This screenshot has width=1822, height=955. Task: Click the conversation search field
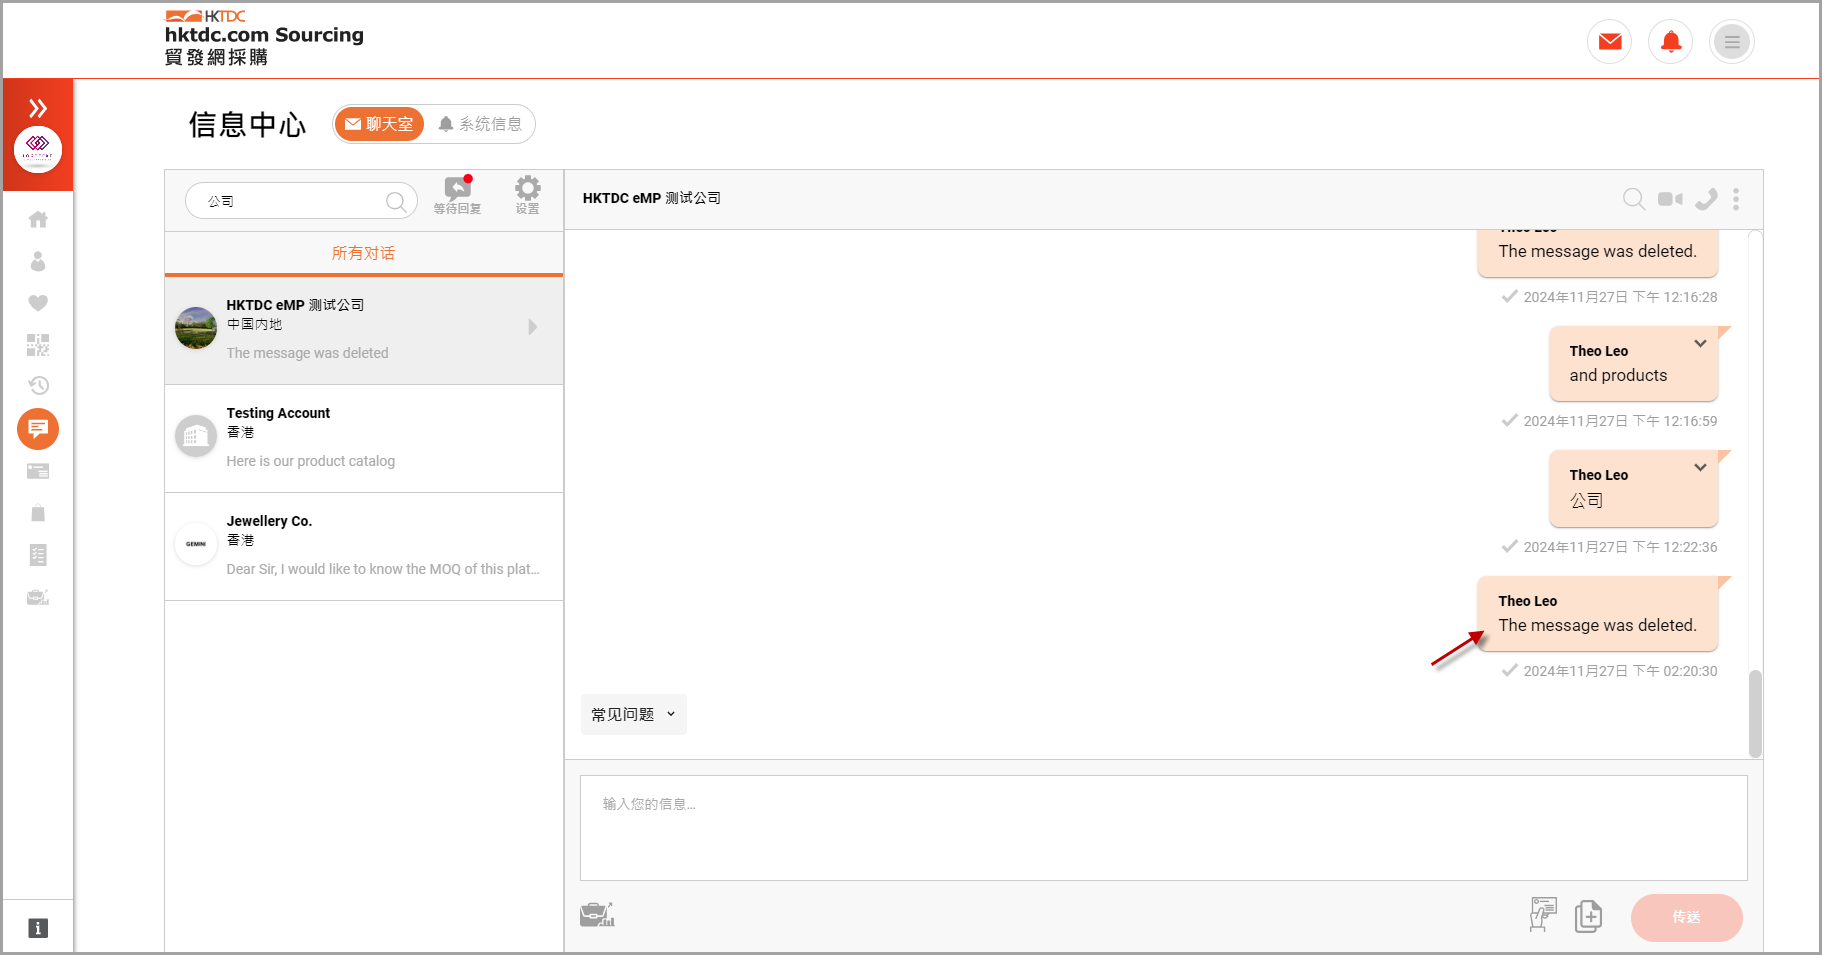[x=301, y=201]
